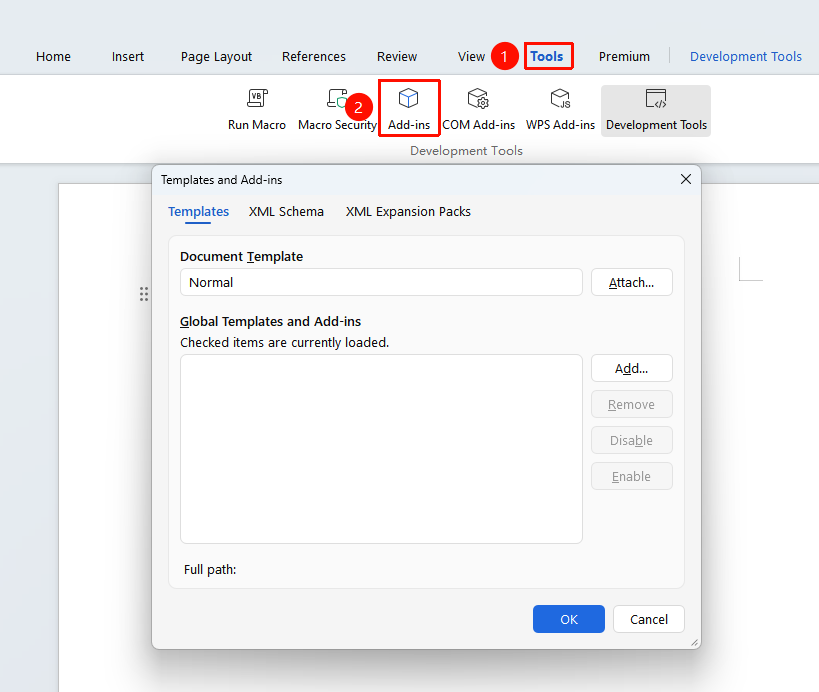Switch to the Insert tab
This screenshot has width=819, height=692.
pyautogui.click(x=128, y=56)
